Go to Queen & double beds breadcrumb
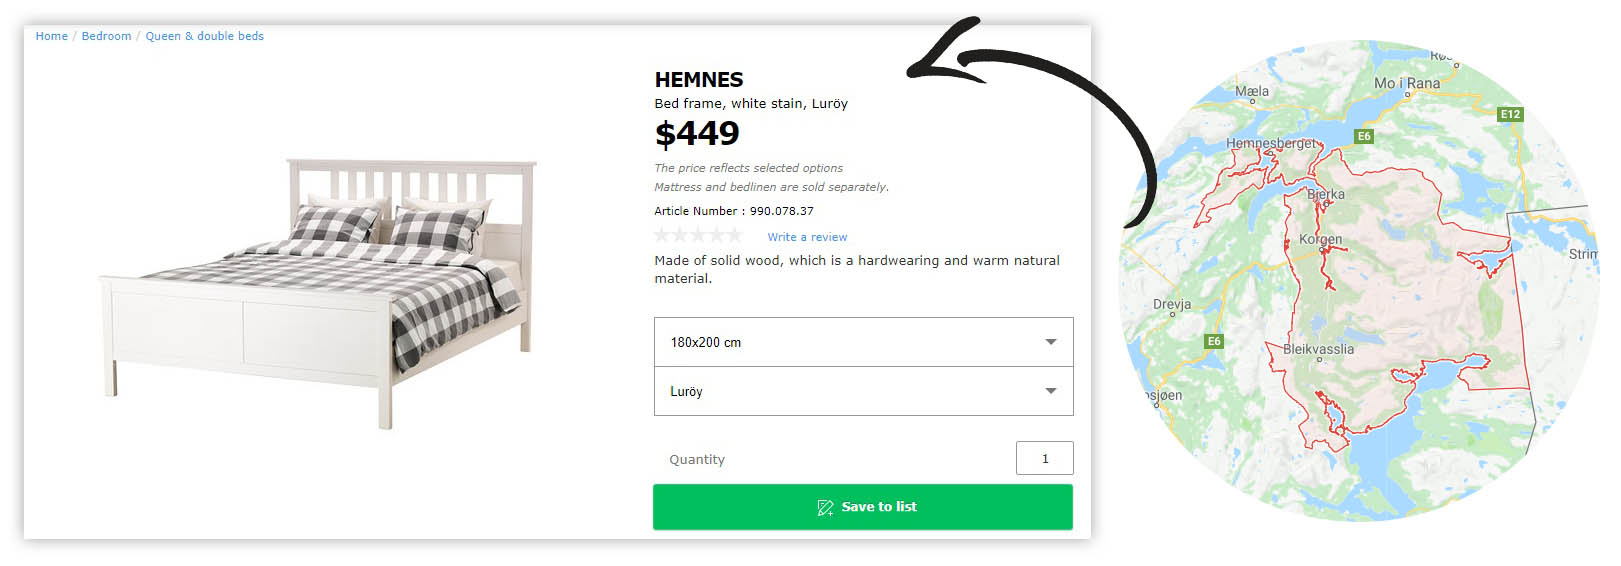1621x566 pixels. (204, 36)
